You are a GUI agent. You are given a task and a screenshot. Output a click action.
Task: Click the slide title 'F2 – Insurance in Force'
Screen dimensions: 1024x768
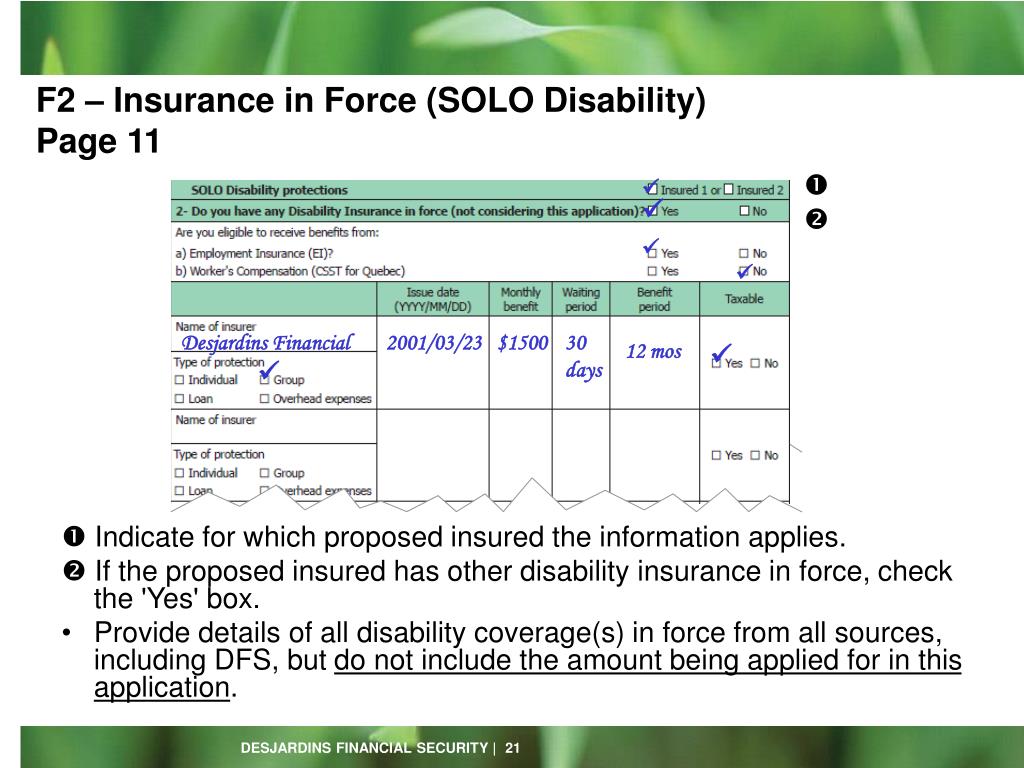pyautogui.click(x=227, y=101)
